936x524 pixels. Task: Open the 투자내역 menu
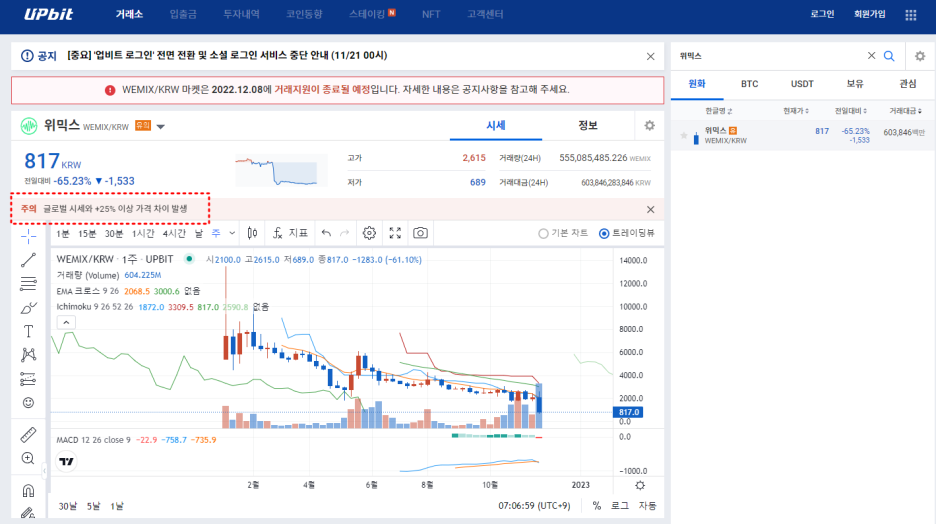point(241,14)
